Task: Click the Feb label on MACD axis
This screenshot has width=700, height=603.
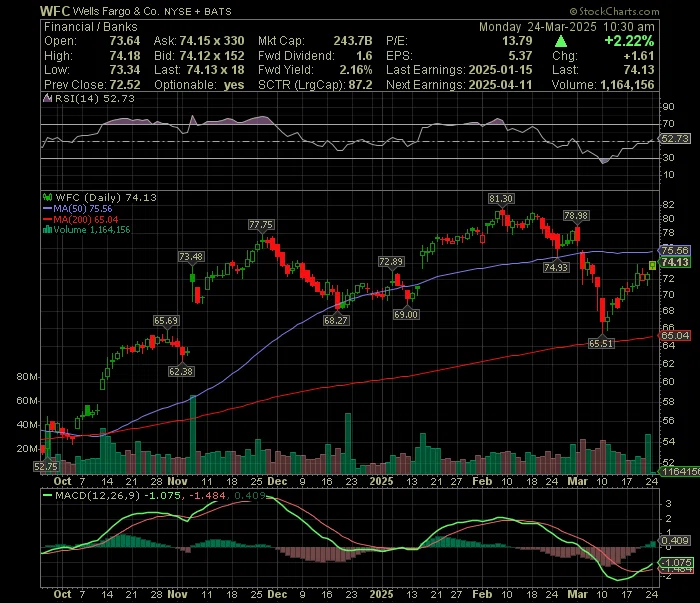Action: [x=482, y=595]
